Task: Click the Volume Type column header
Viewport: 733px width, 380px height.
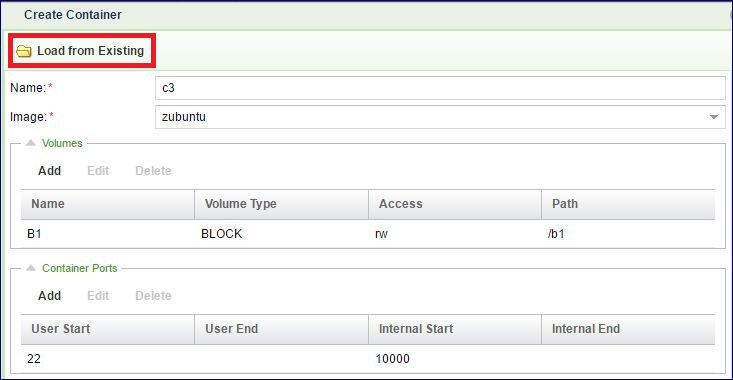Action: 281,204
